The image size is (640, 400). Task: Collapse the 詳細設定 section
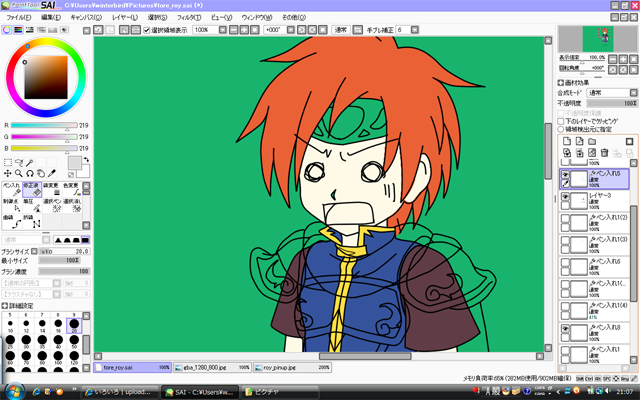(x=4, y=306)
